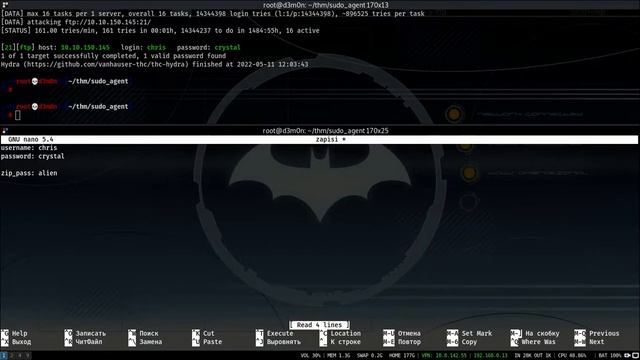This screenshot has width=640, height=360.
Task: Click the Отмена (undo) shortcut
Action: (402, 333)
